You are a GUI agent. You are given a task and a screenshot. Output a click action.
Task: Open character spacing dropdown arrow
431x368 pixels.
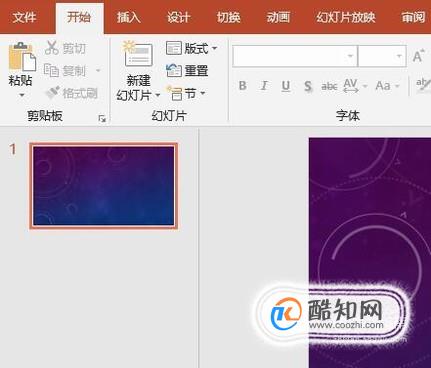point(365,86)
